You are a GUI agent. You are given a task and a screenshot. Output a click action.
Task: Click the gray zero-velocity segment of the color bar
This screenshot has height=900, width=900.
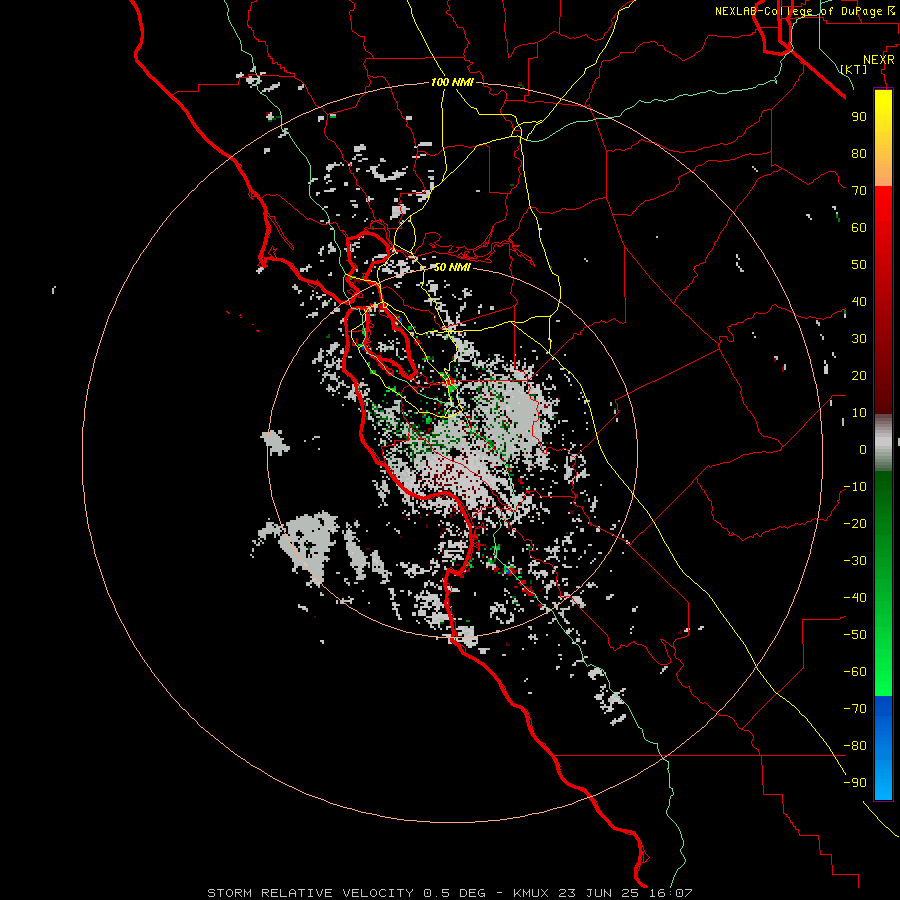tap(883, 443)
